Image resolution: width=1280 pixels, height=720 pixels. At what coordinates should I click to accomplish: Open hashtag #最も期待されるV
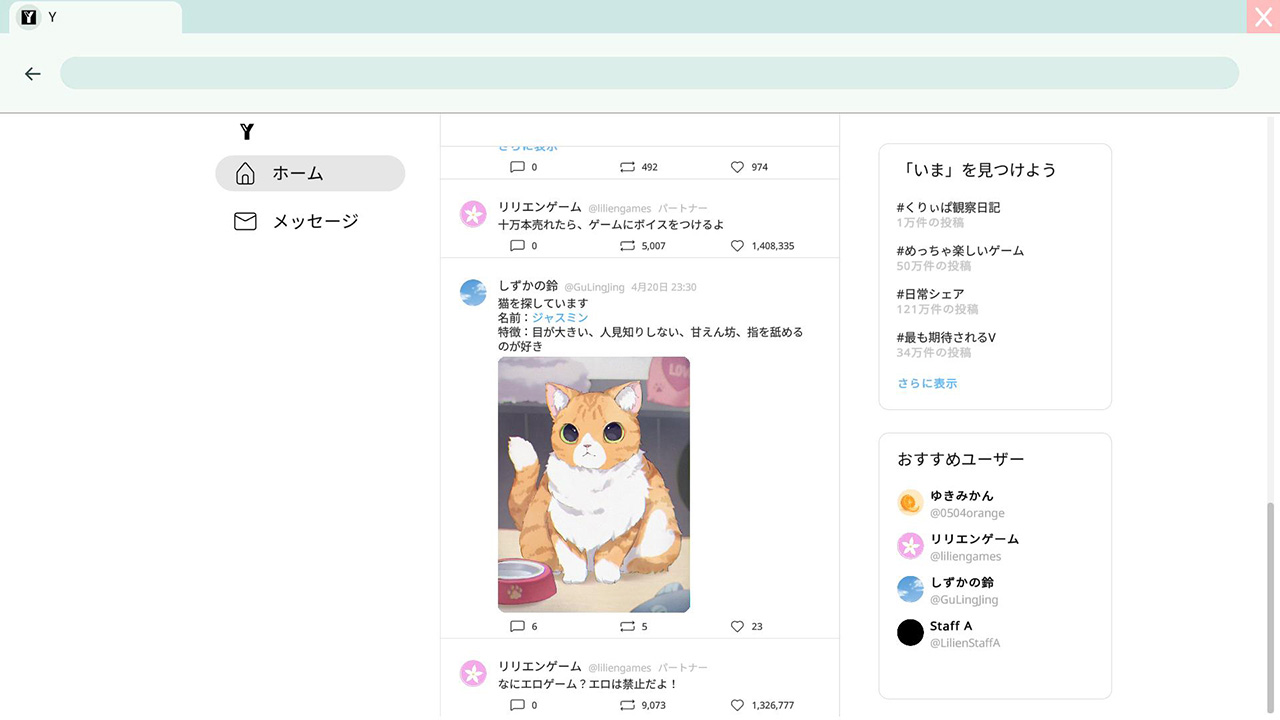946,337
